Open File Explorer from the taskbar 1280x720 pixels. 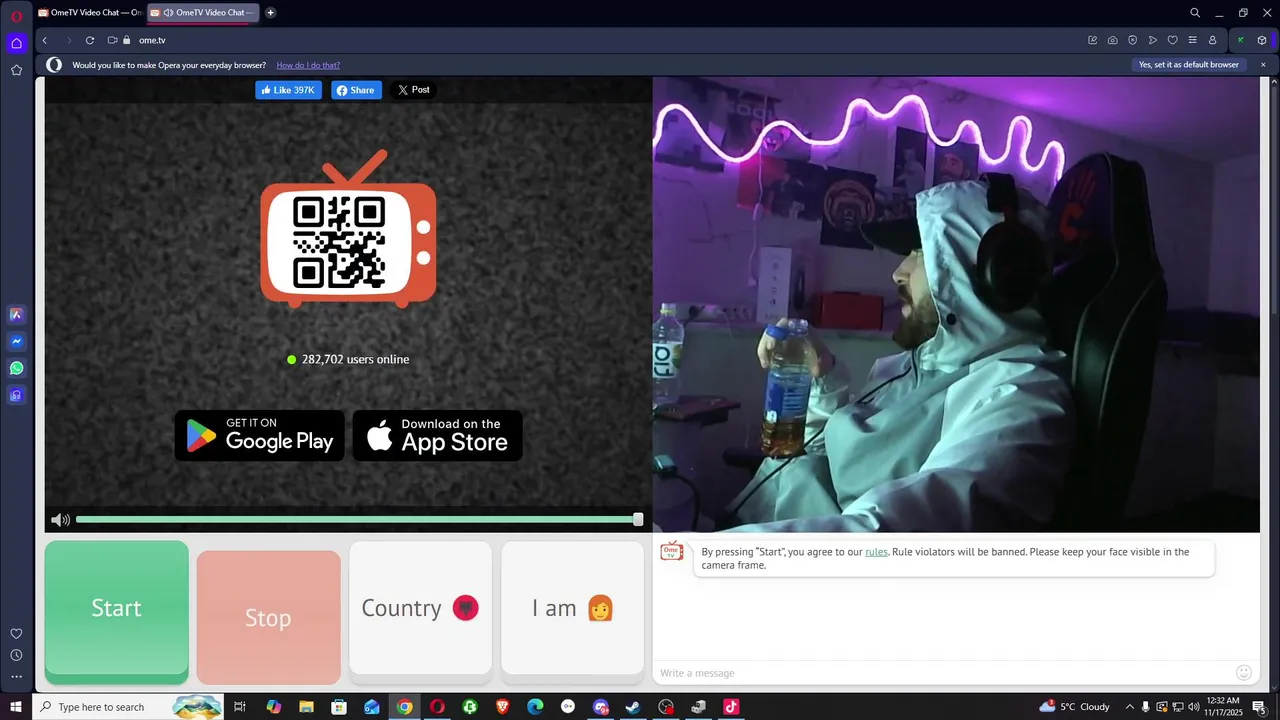tap(306, 707)
